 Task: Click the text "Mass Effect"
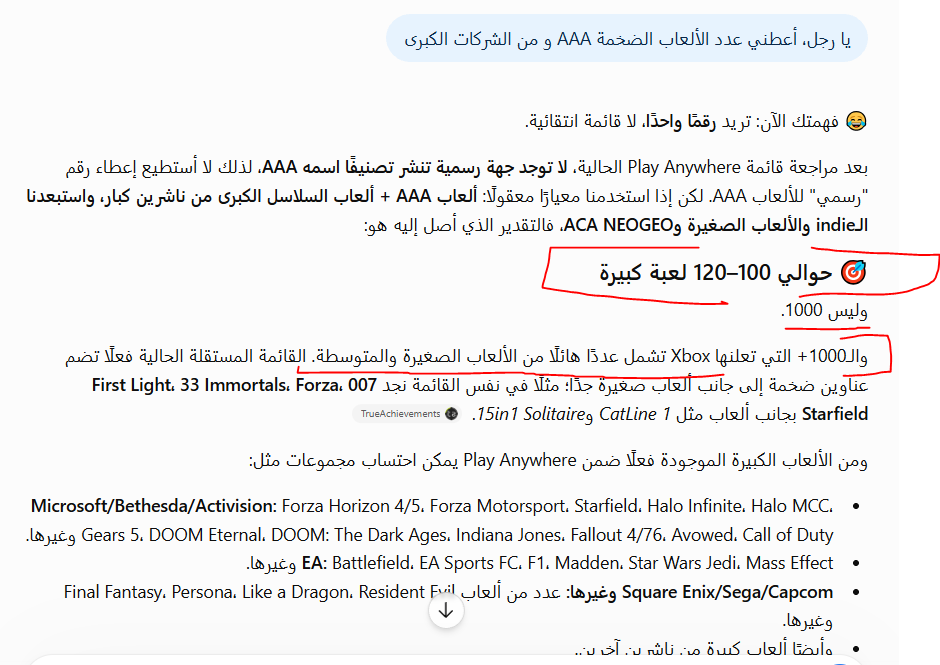(x=790, y=563)
